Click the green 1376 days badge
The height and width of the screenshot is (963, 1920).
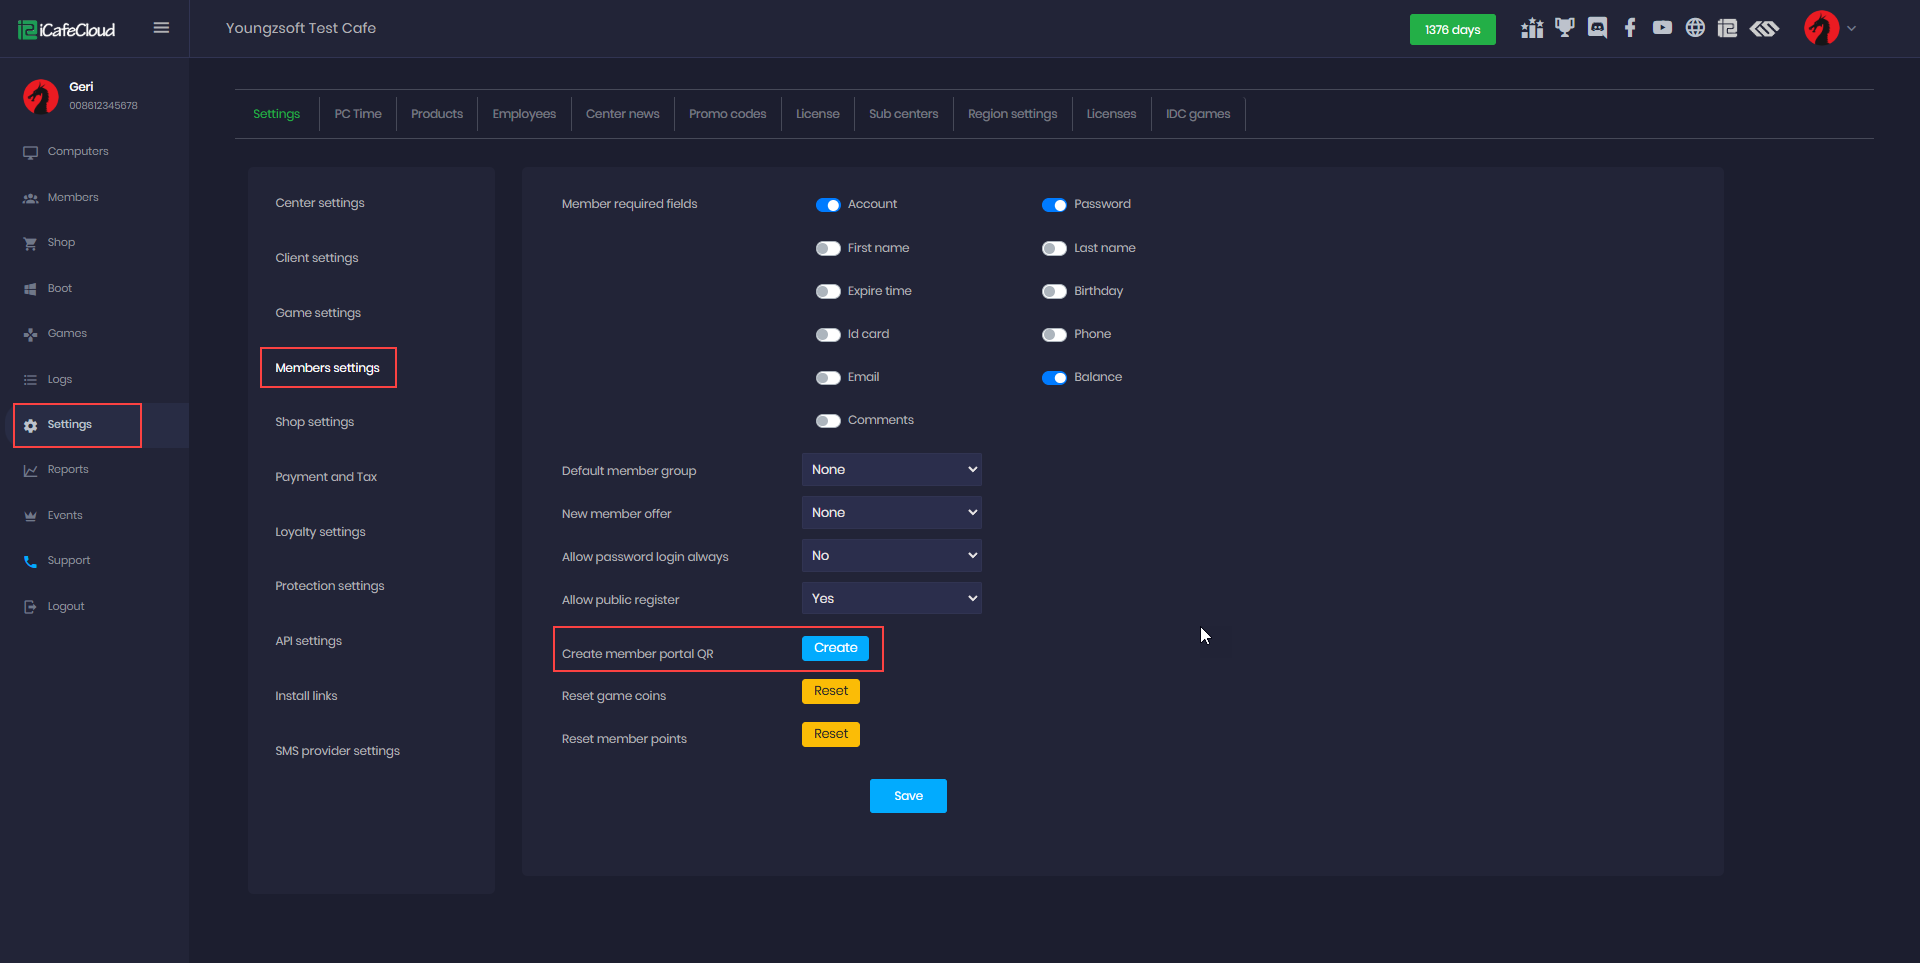pos(1452,30)
